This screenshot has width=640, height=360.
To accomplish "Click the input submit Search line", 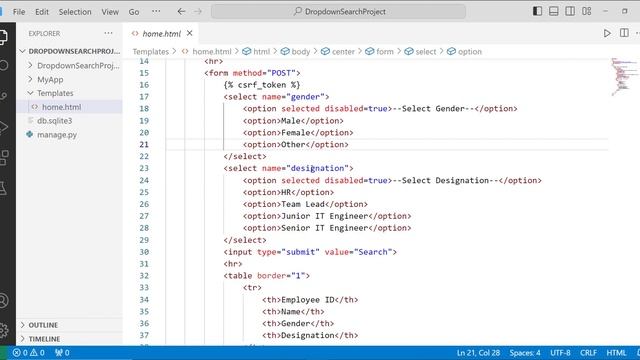I will [310, 252].
